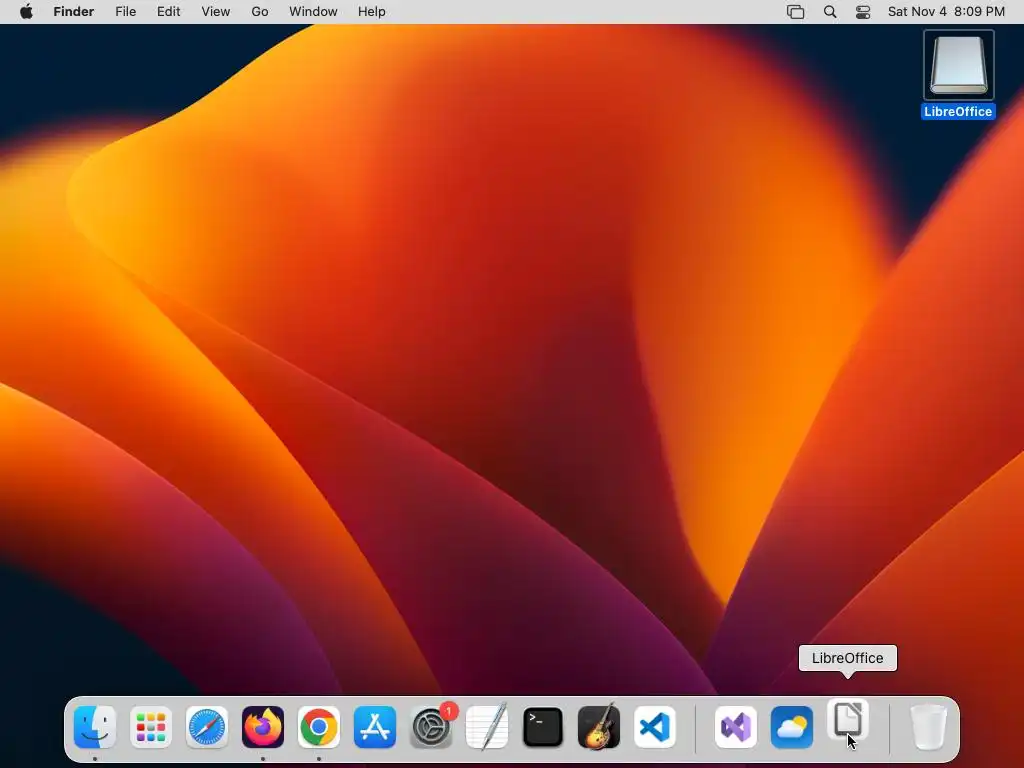Open System Settings with badge
This screenshot has height=768, width=1024.
[431, 727]
